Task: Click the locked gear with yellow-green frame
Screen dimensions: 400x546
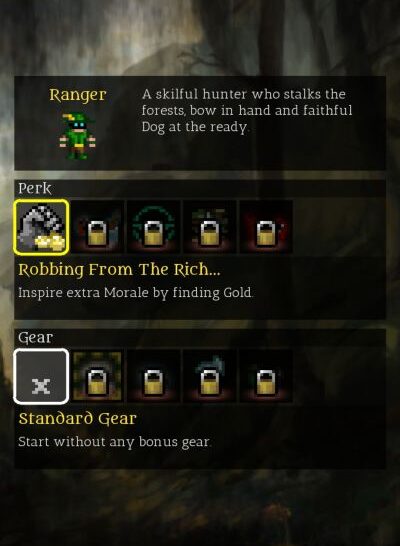Action: (97, 376)
